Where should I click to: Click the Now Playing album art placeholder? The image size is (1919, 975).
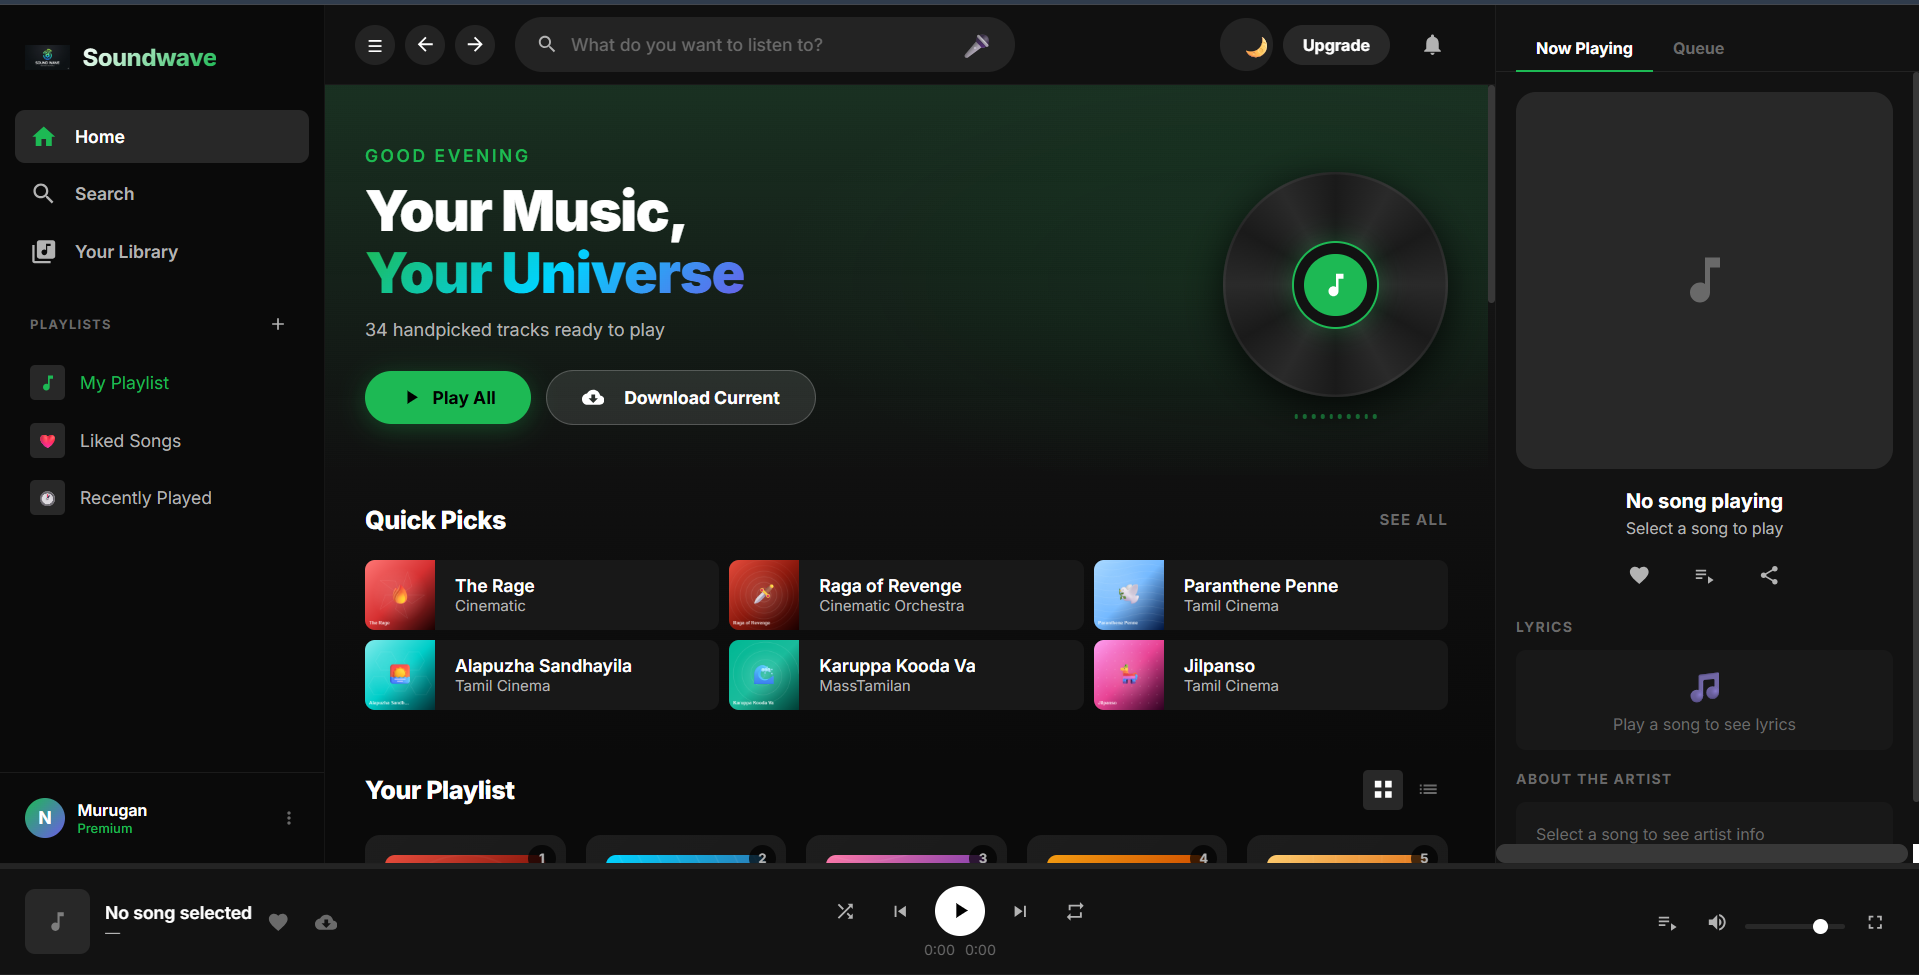tap(1704, 281)
